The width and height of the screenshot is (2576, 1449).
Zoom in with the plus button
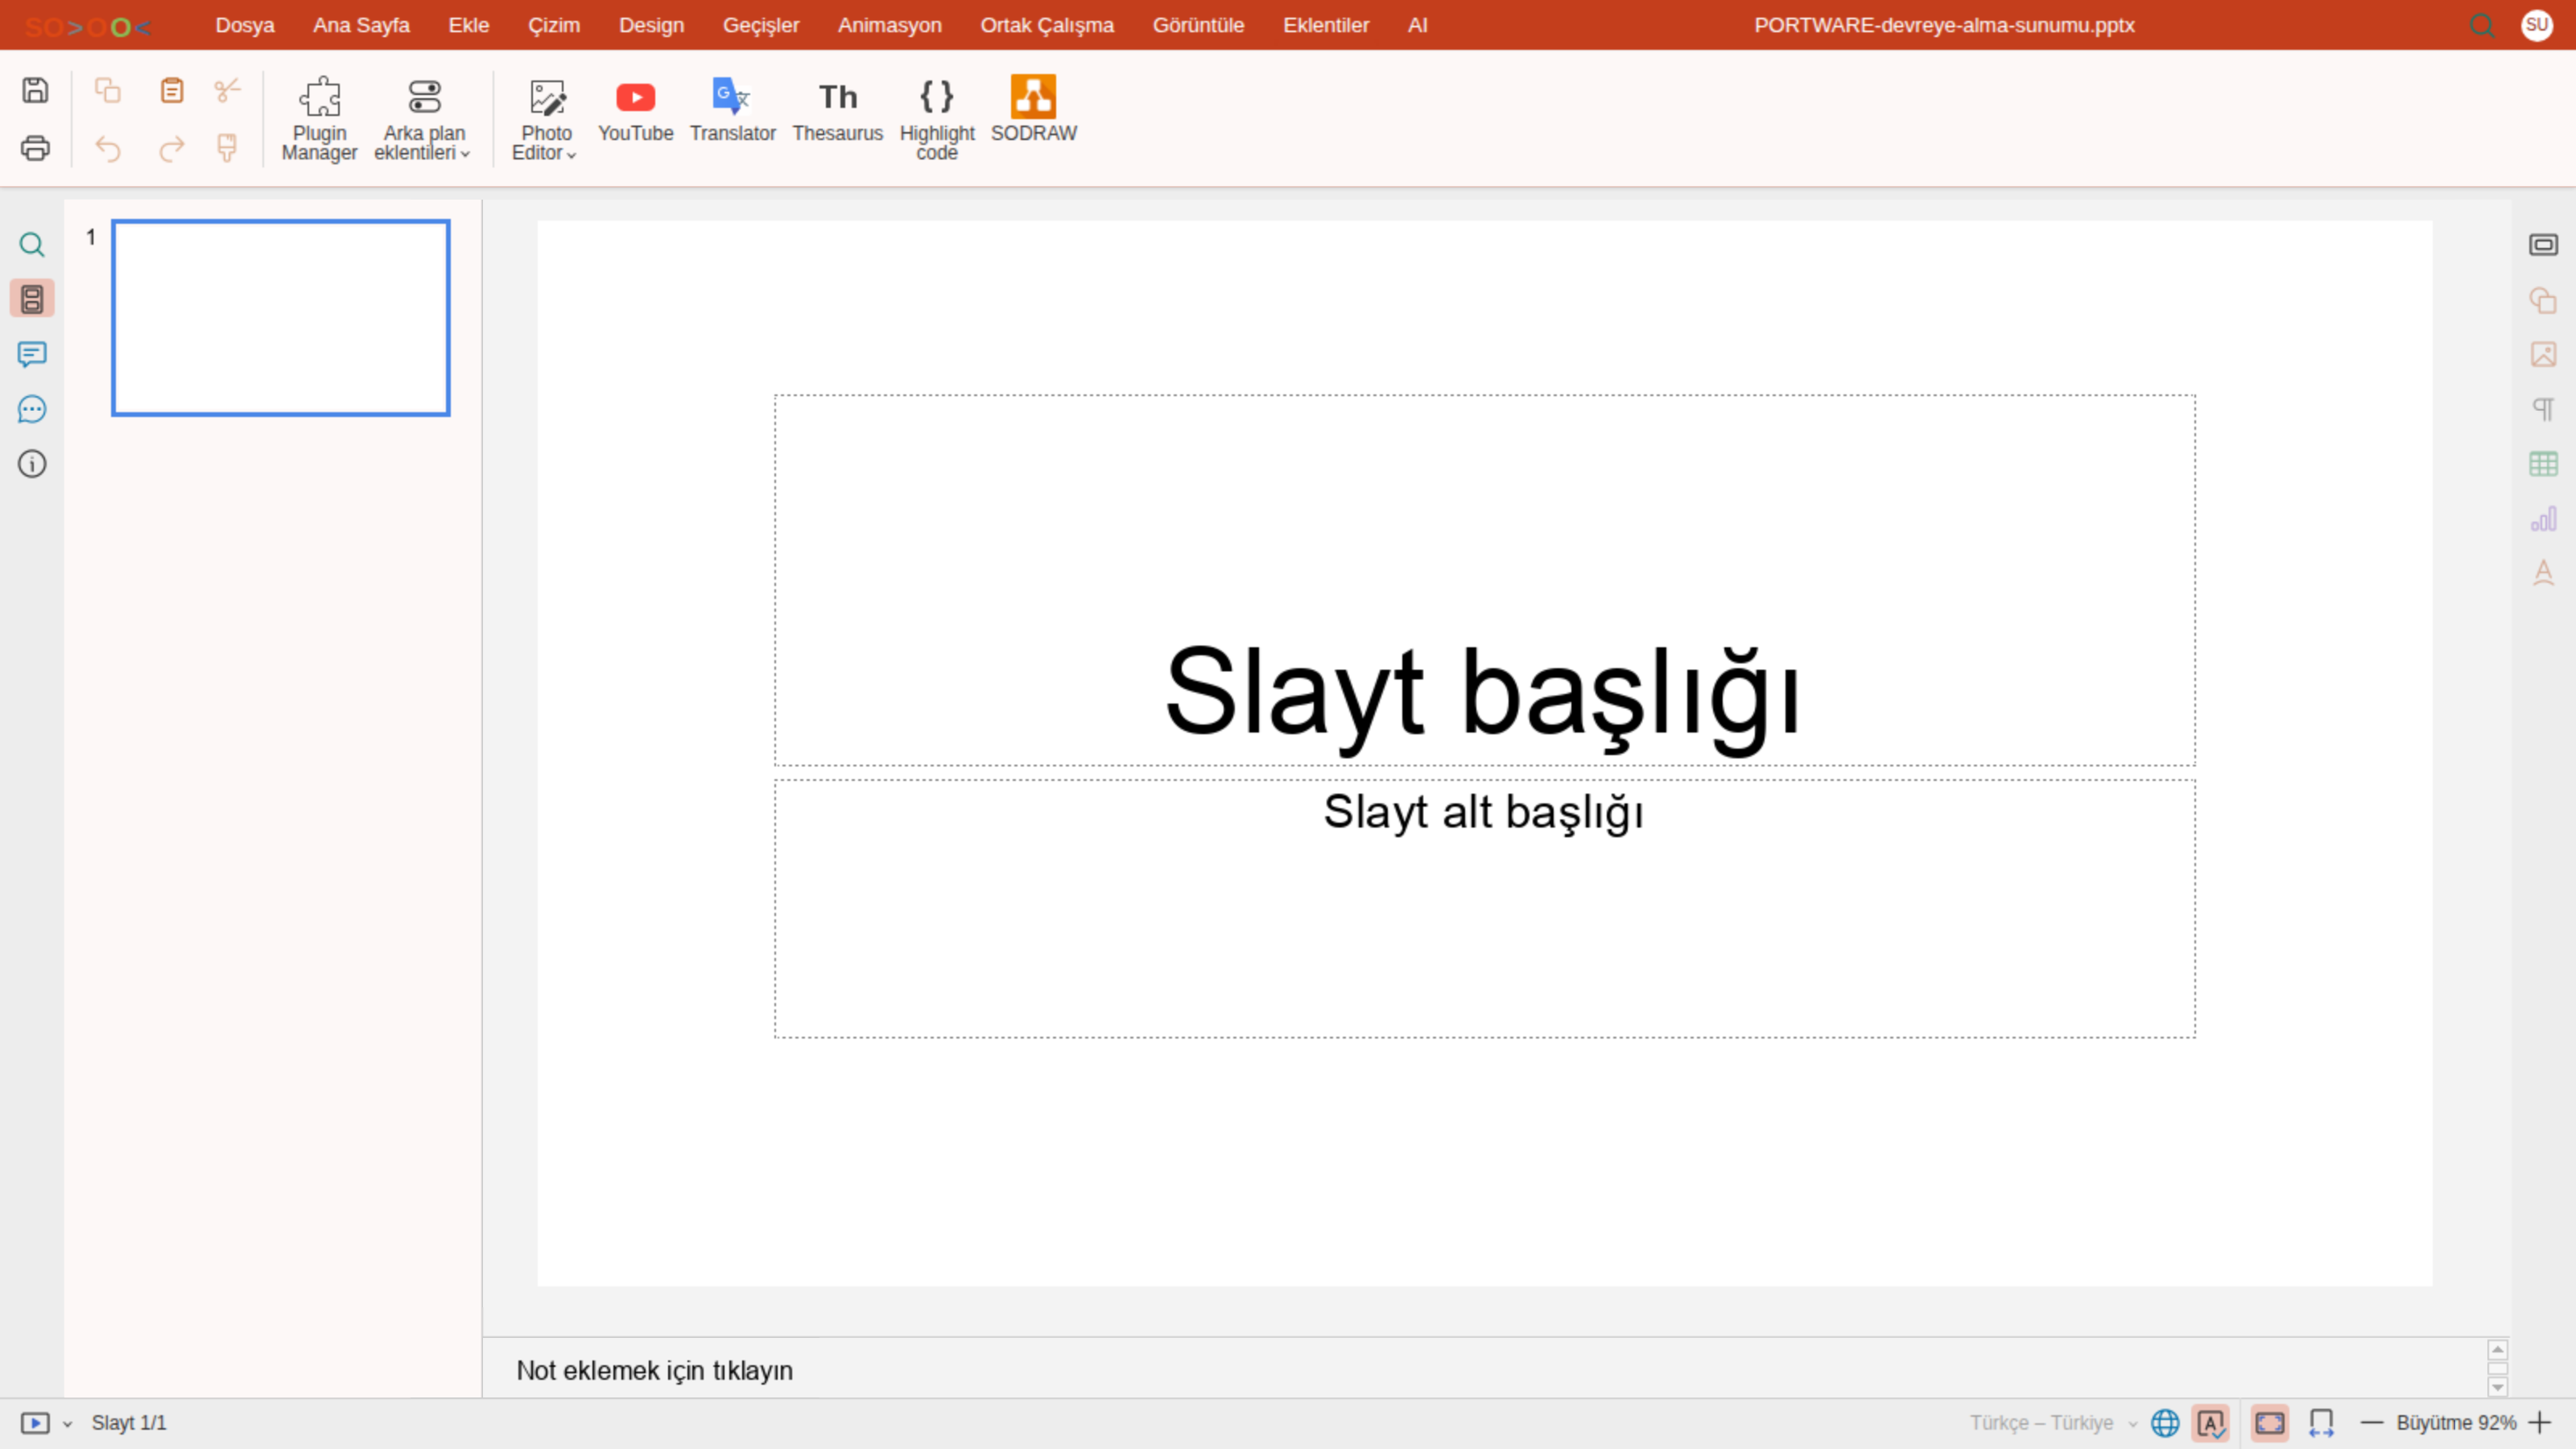tap(2540, 1423)
